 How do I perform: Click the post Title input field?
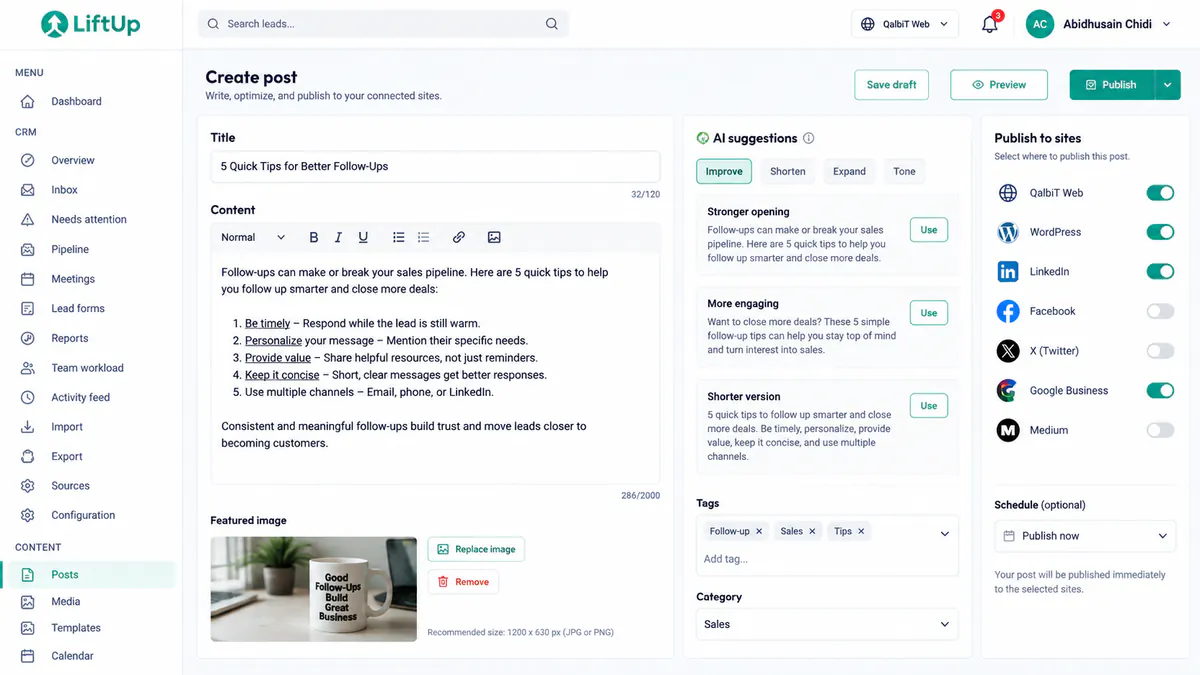coord(435,166)
